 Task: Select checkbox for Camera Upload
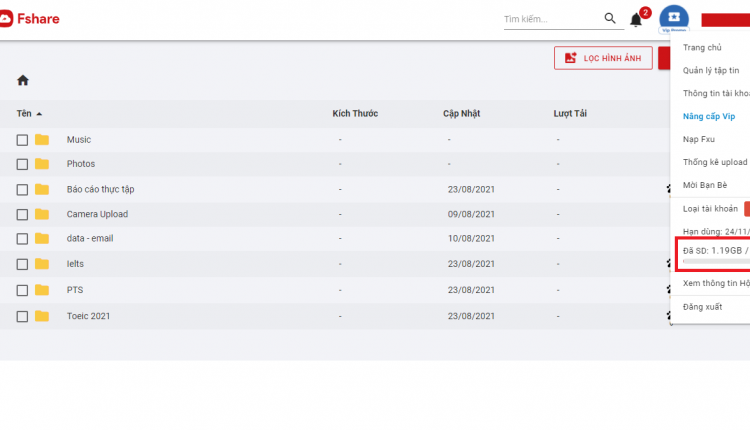tap(22, 214)
